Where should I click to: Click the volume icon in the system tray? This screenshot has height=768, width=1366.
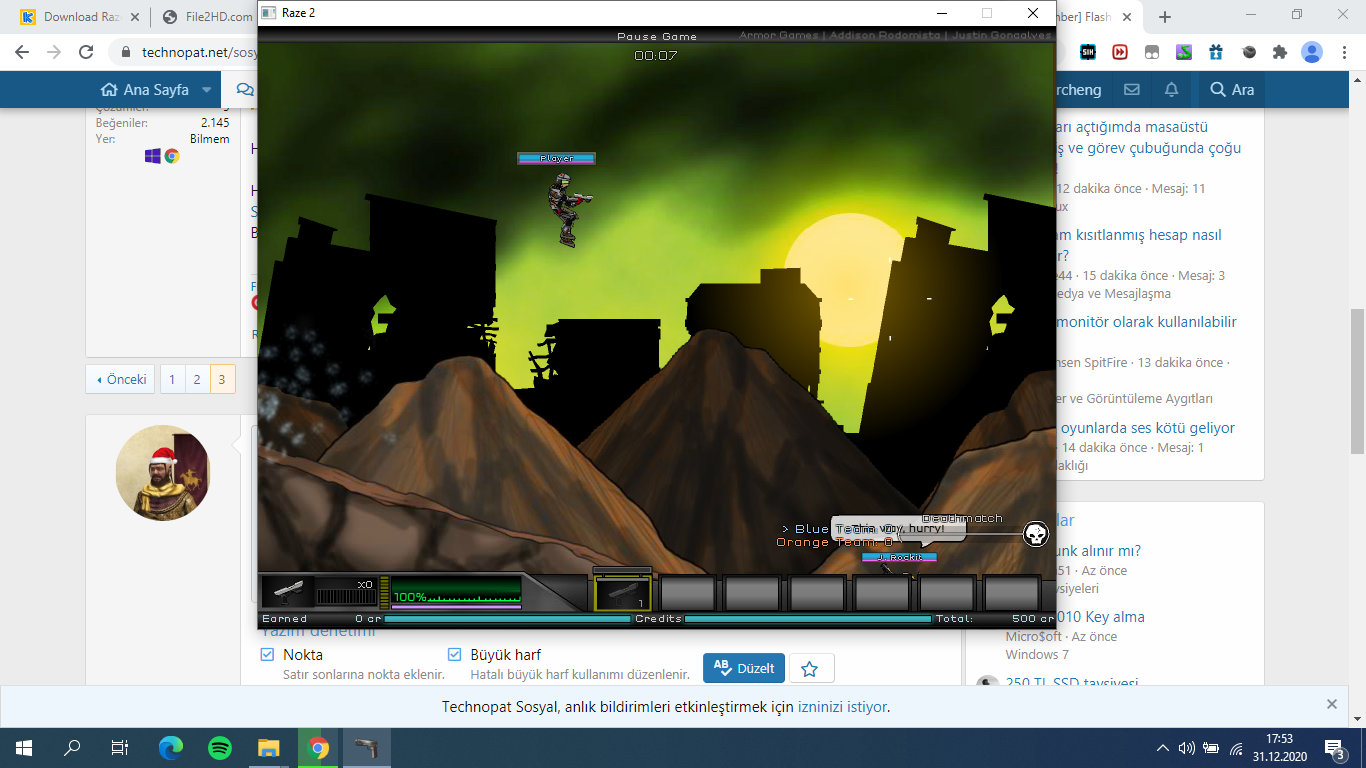click(1187, 748)
